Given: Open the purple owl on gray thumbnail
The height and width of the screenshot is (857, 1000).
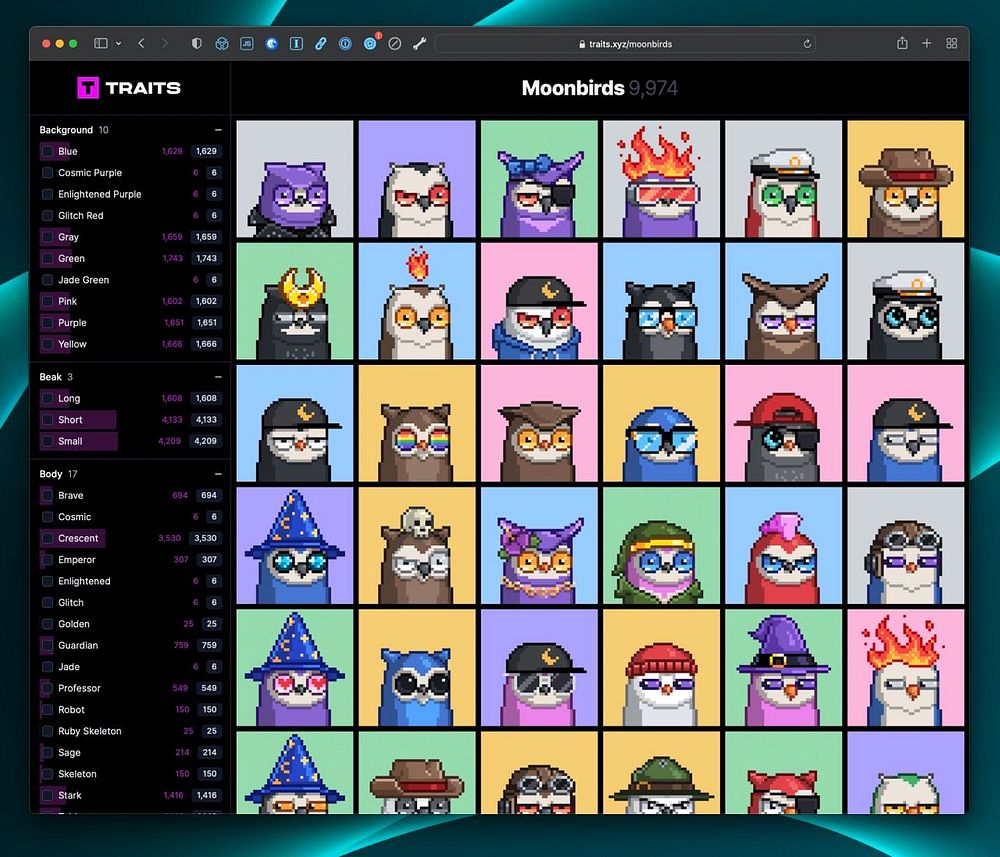Looking at the screenshot, I should (x=295, y=179).
